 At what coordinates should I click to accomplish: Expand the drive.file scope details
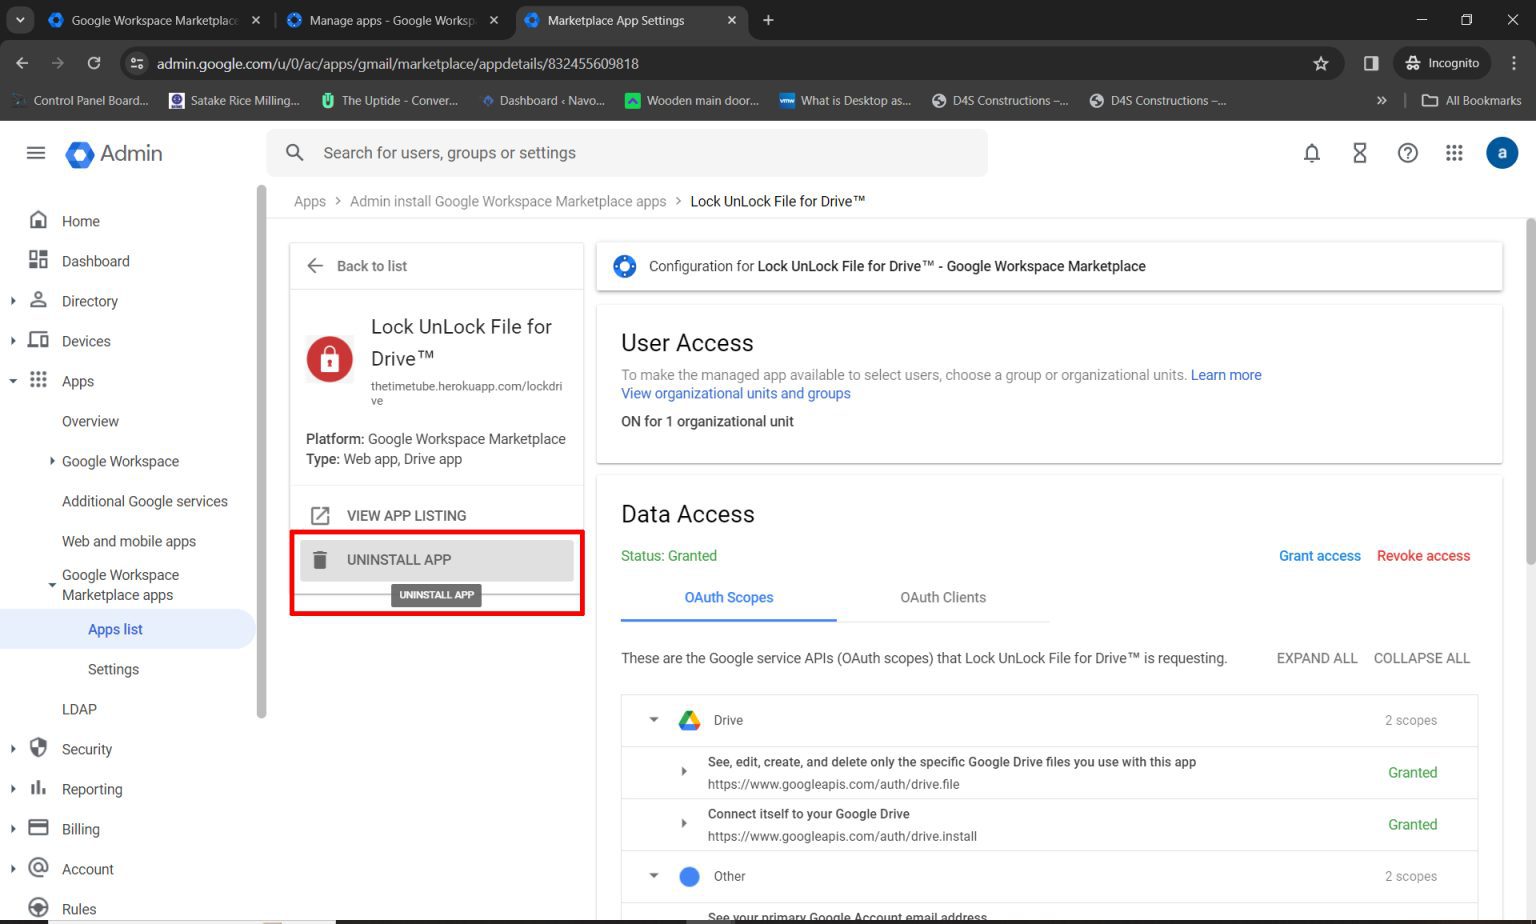683,771
